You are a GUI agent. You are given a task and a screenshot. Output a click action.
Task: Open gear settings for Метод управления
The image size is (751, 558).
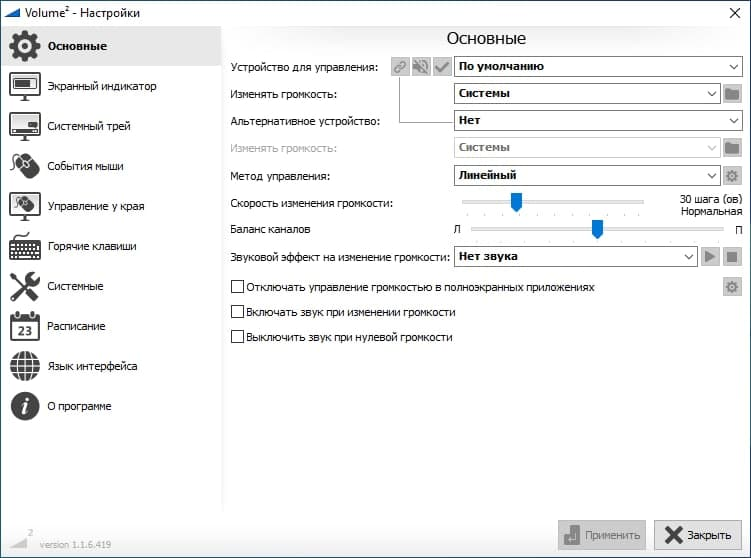(x=732, y=176)
